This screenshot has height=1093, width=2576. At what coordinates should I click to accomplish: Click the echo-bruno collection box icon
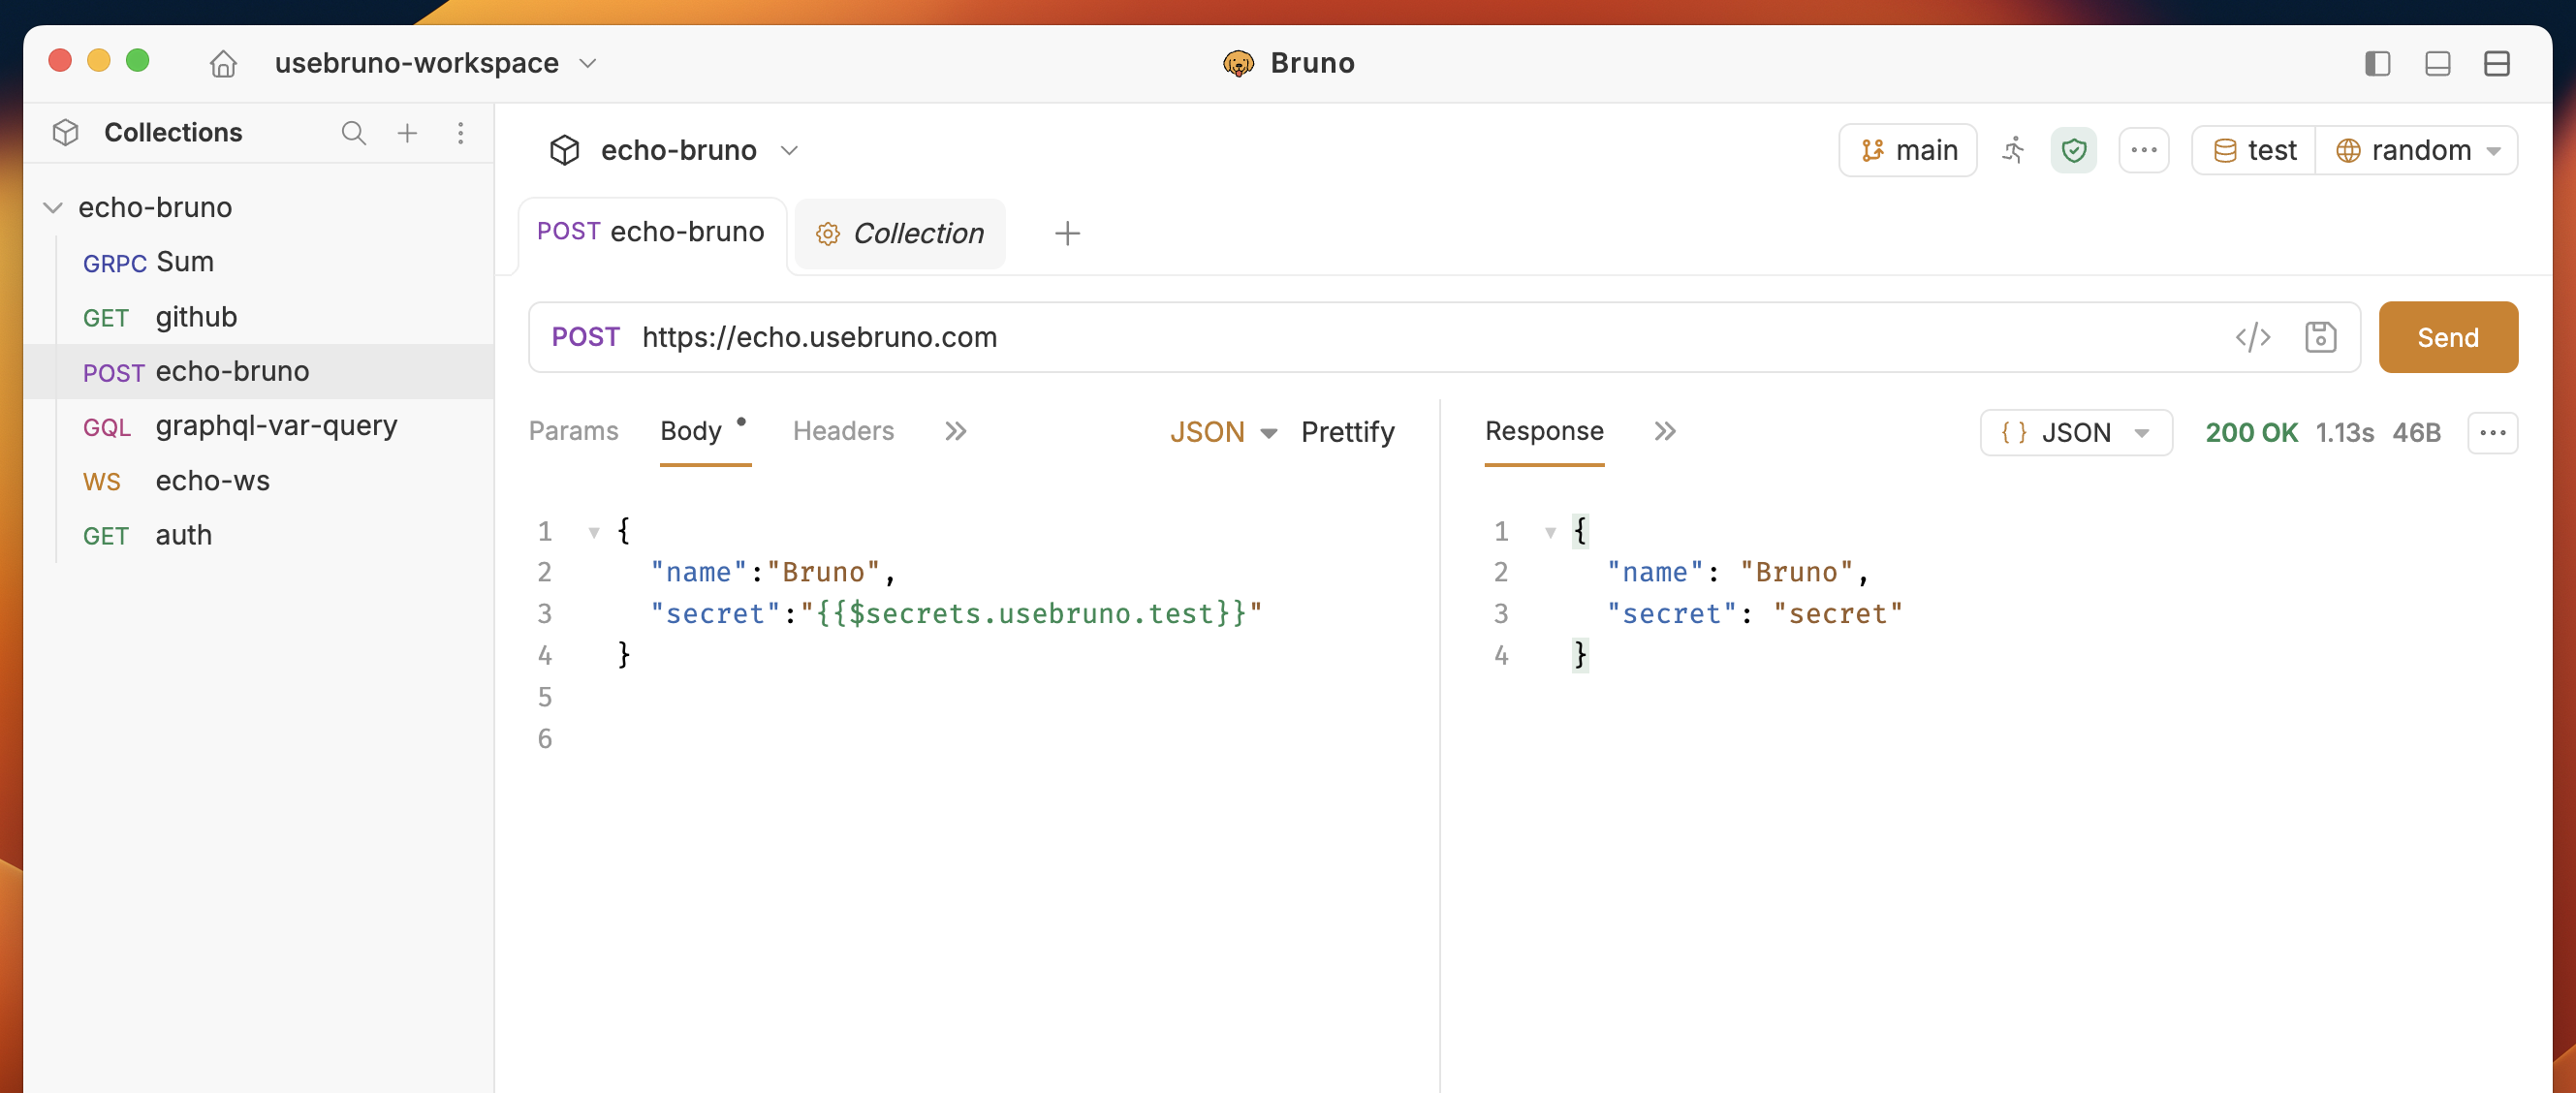pyautogui.click(x=565, y=150)
